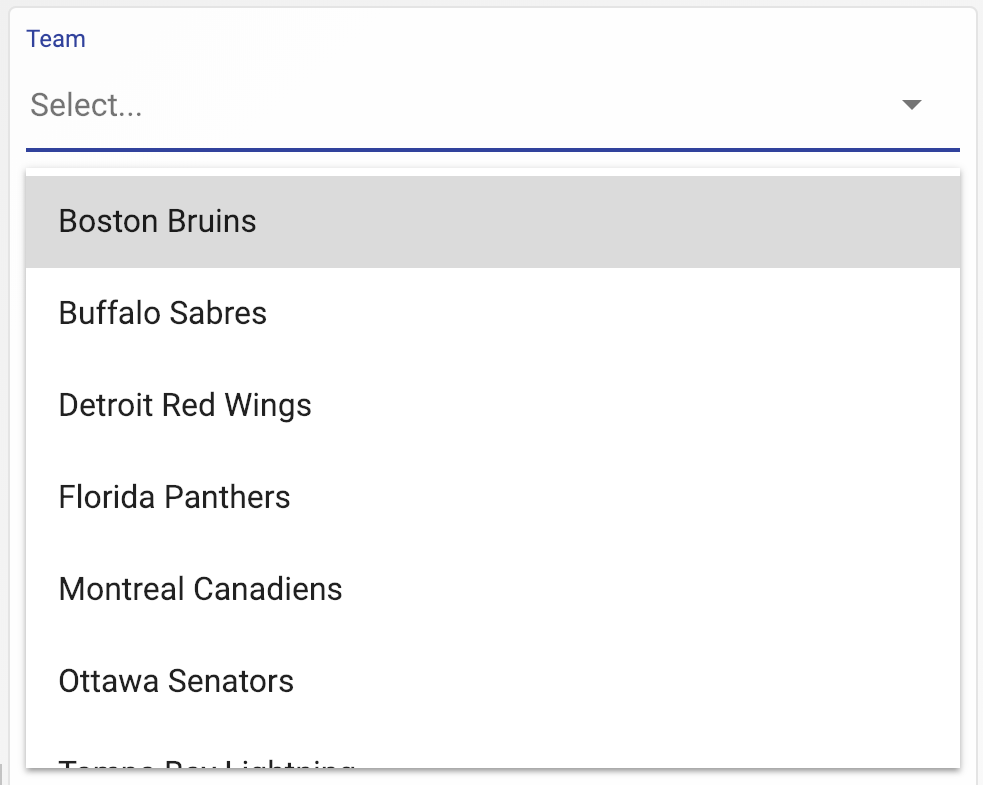
Task: Set team to Buffalo Sabres
Action: pyautogui.click(x=492, y=313)
